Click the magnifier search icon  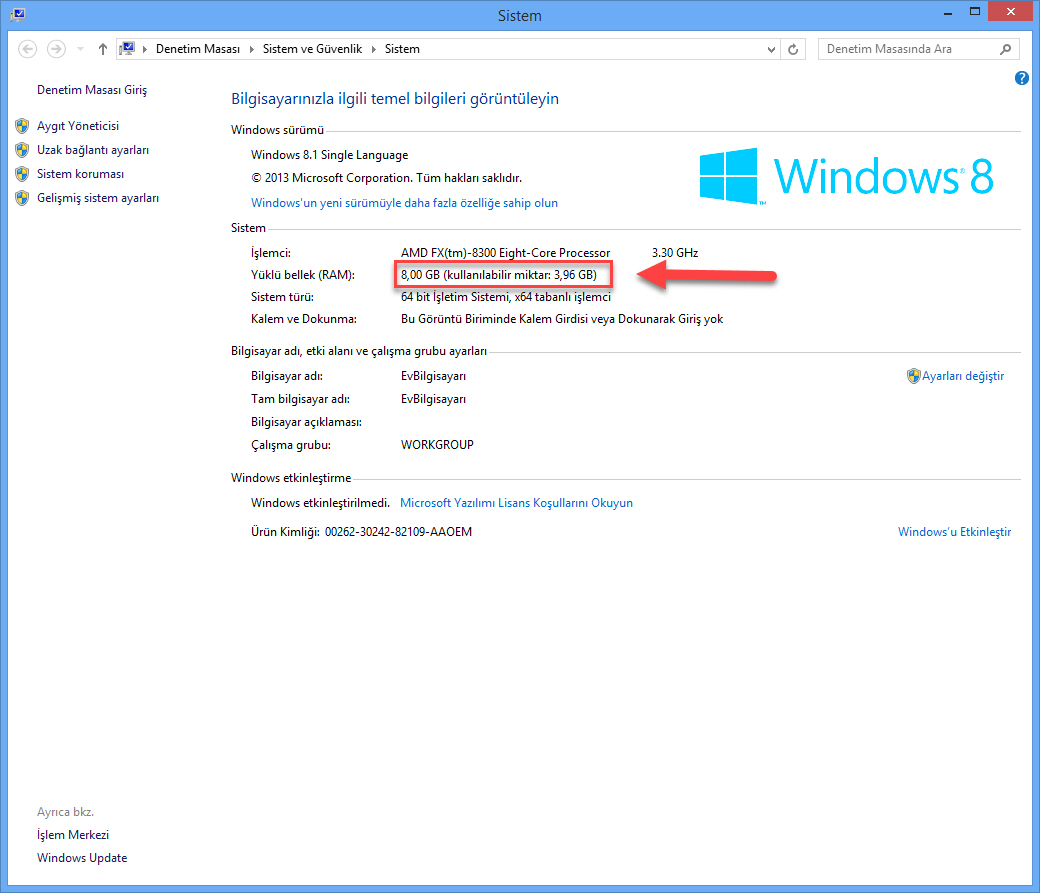pyautogui.click(x=1006, y=49)
